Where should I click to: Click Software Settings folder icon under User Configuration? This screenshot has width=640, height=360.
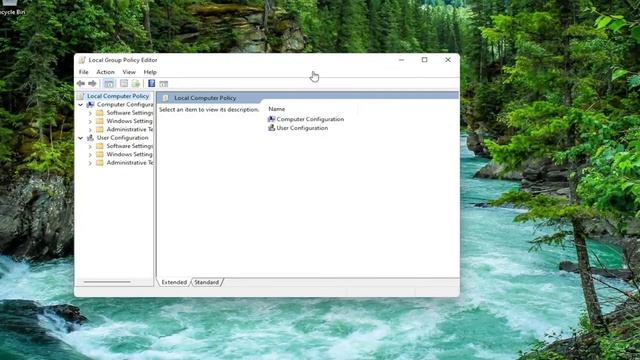point(100,146)
